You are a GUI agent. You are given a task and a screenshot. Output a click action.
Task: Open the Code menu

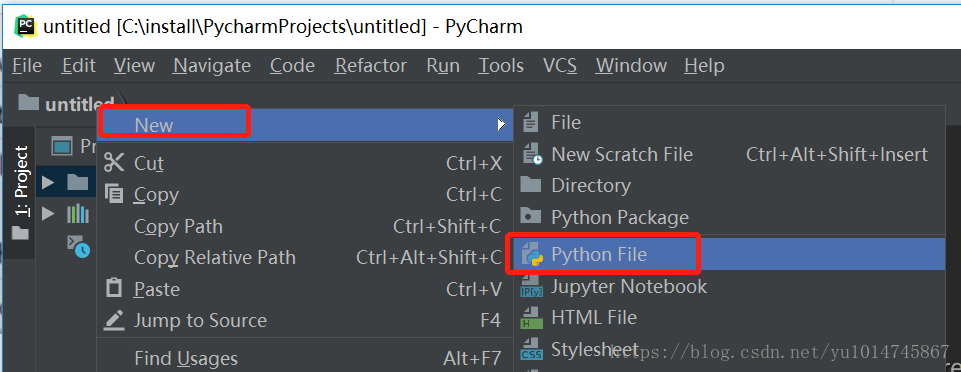click(292, 66)
